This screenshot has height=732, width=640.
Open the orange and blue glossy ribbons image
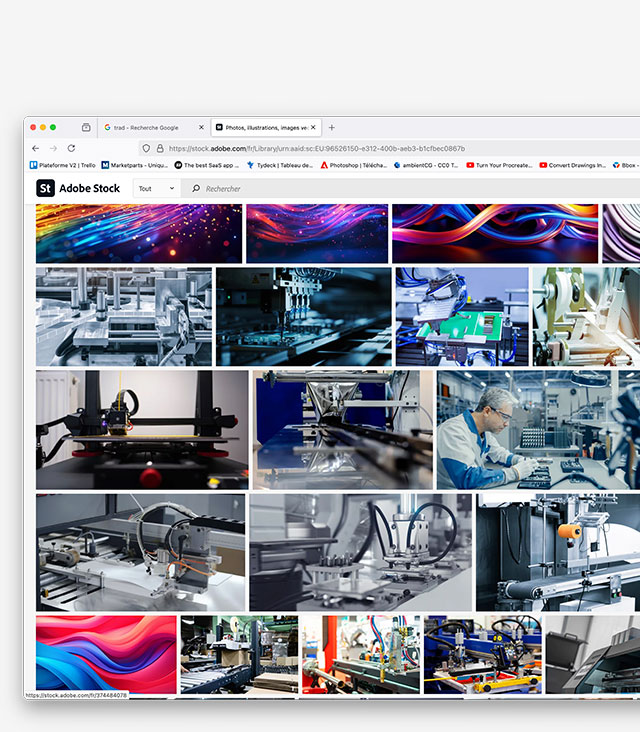pyautogui.click(x=495, y=233)
